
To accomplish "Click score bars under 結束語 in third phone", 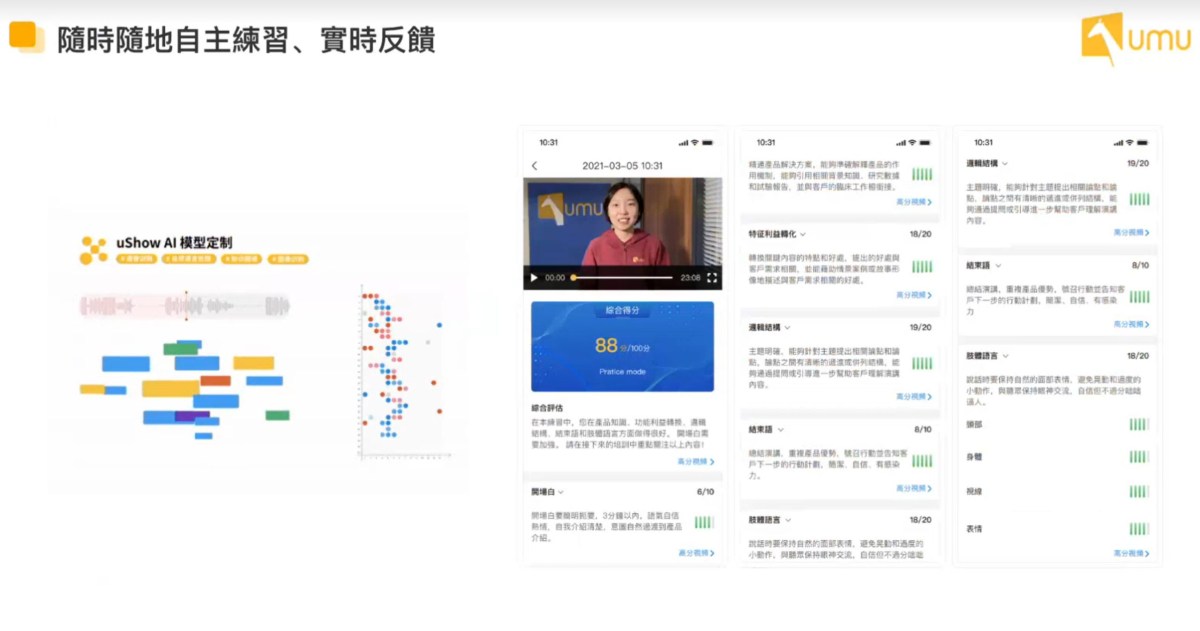I will [1139, 297].
